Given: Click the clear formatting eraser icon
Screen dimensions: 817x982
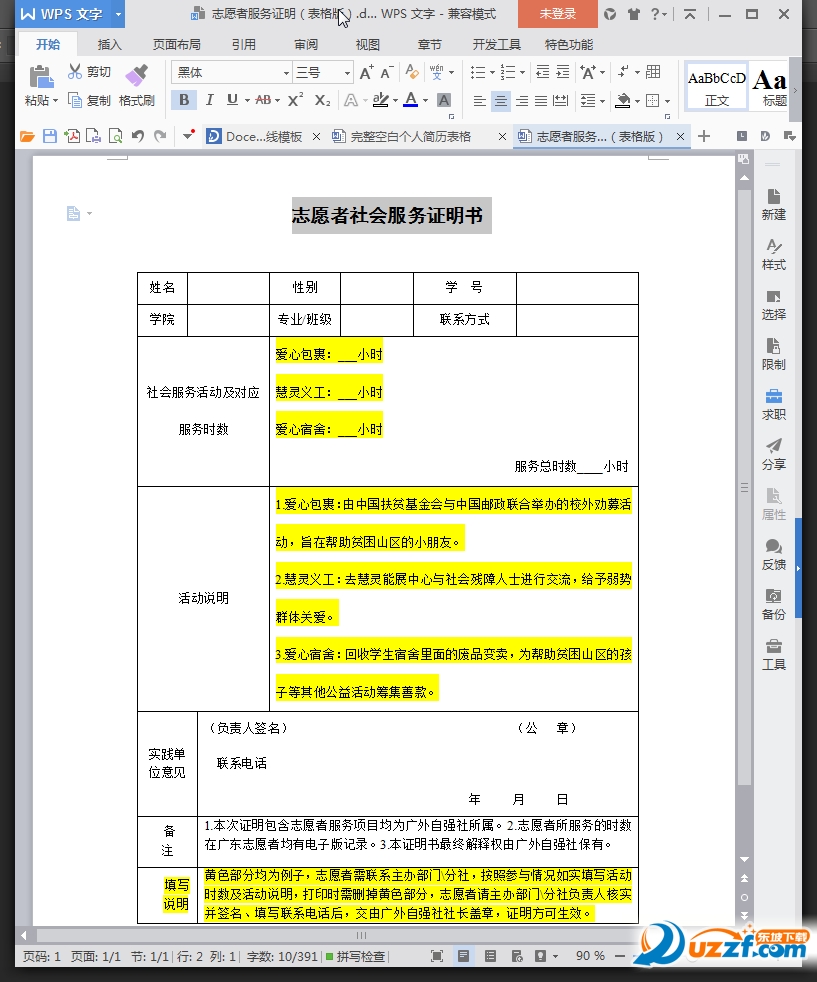Looking at the screenshot, I should point(411,72).
